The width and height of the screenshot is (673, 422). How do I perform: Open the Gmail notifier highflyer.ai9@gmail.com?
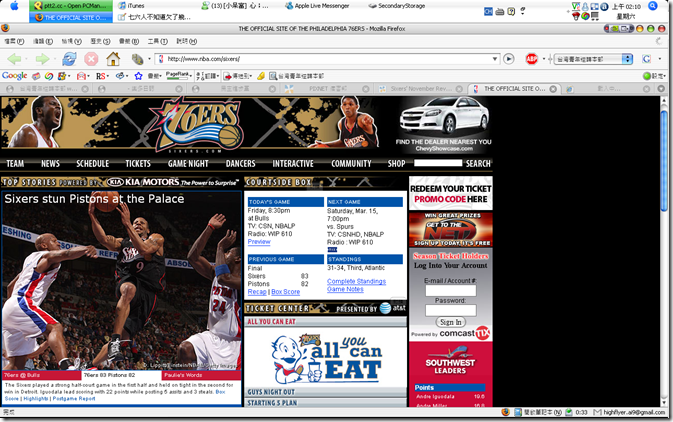(x=629, y=412)
